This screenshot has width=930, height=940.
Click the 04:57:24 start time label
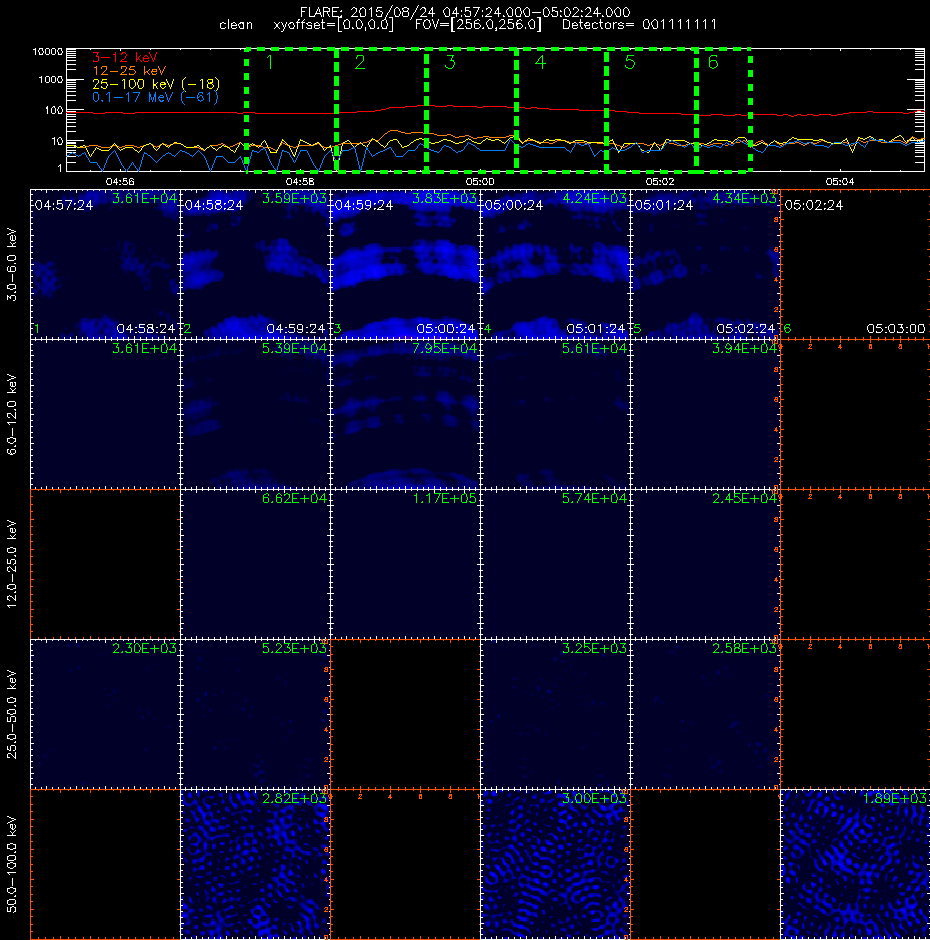(64, 205)
